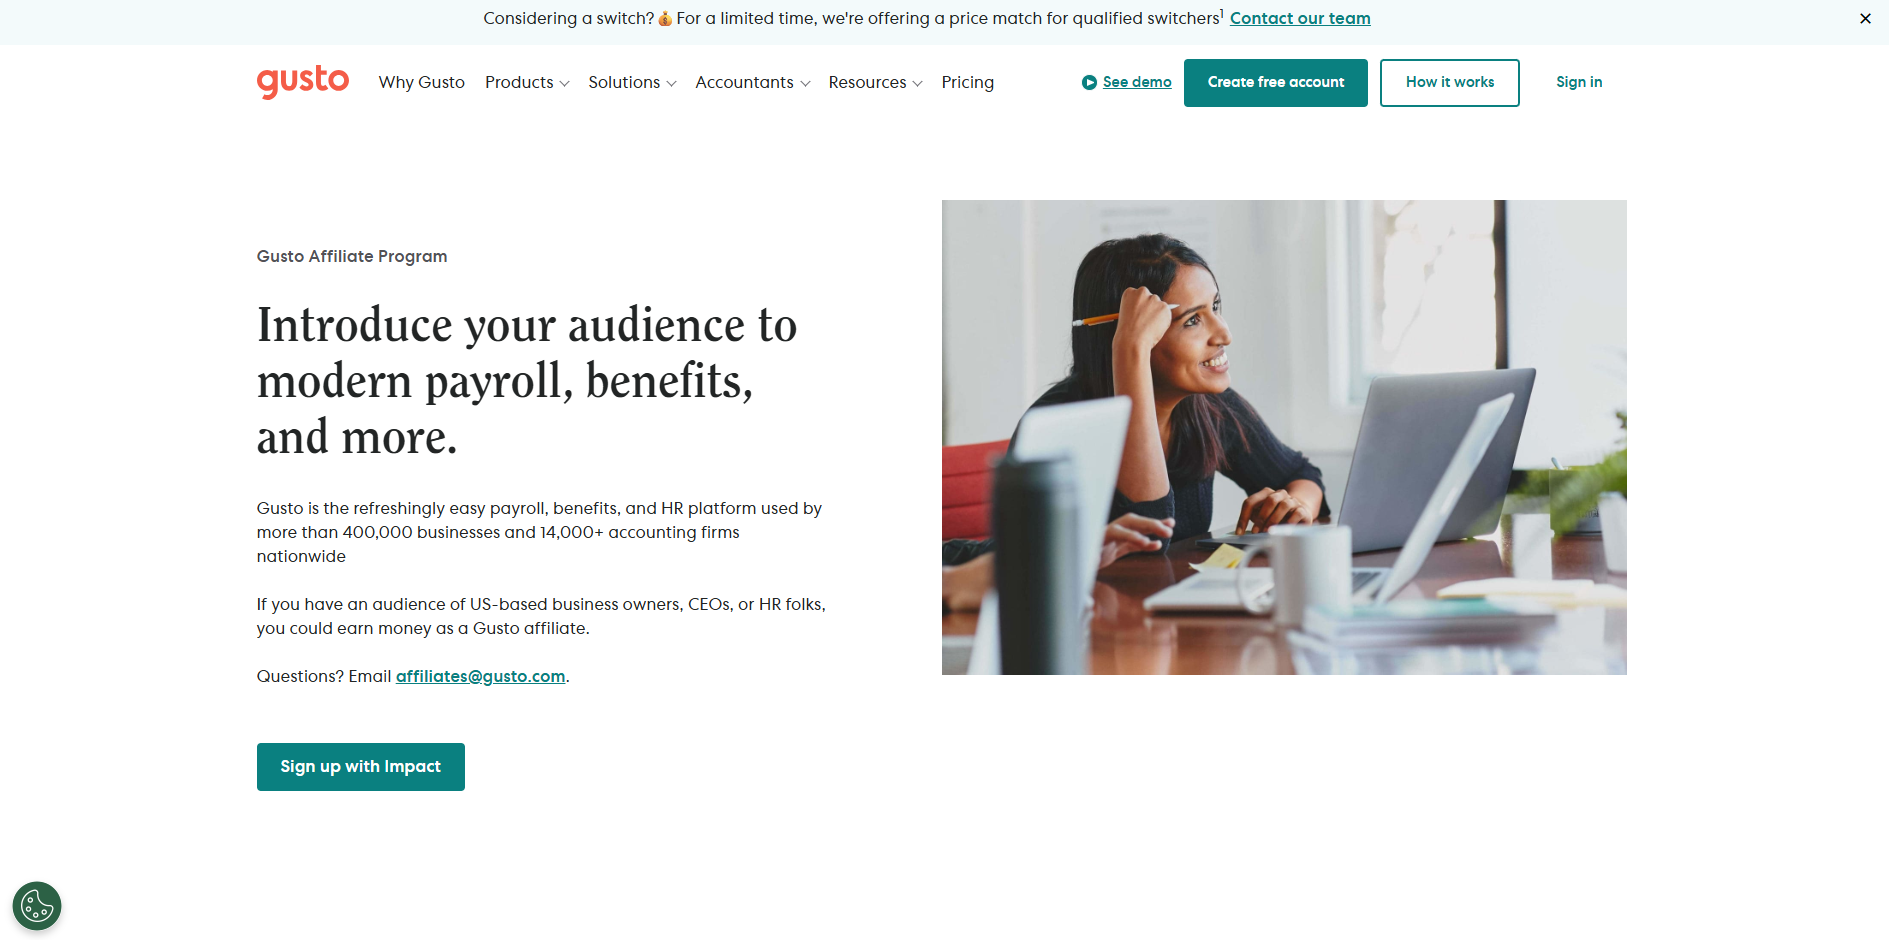Click the affiliates@gusto.com email link
1889x940 pixels.
click(480, 676)
